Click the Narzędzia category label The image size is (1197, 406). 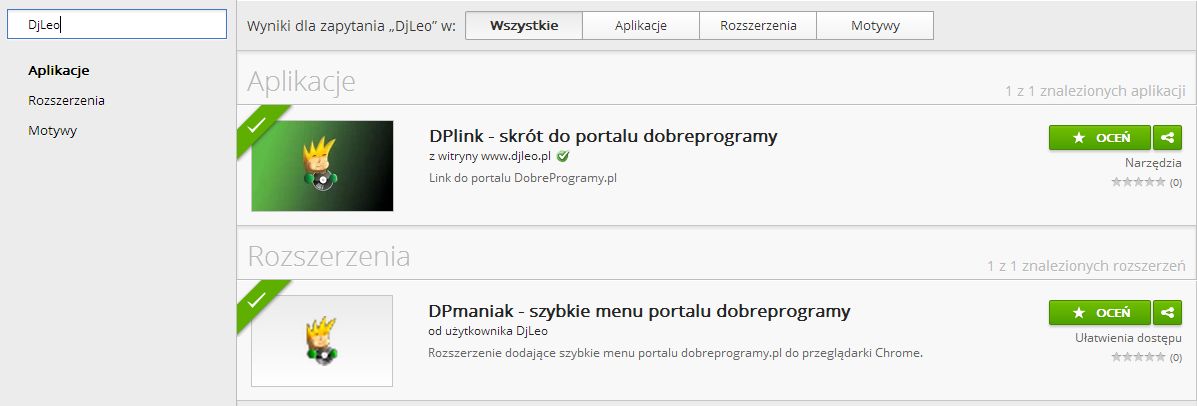(x=1153, y=163)
